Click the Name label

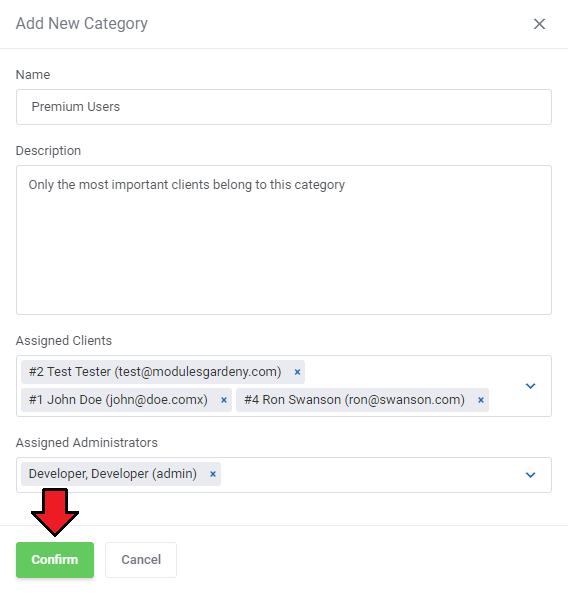point(33,75)
